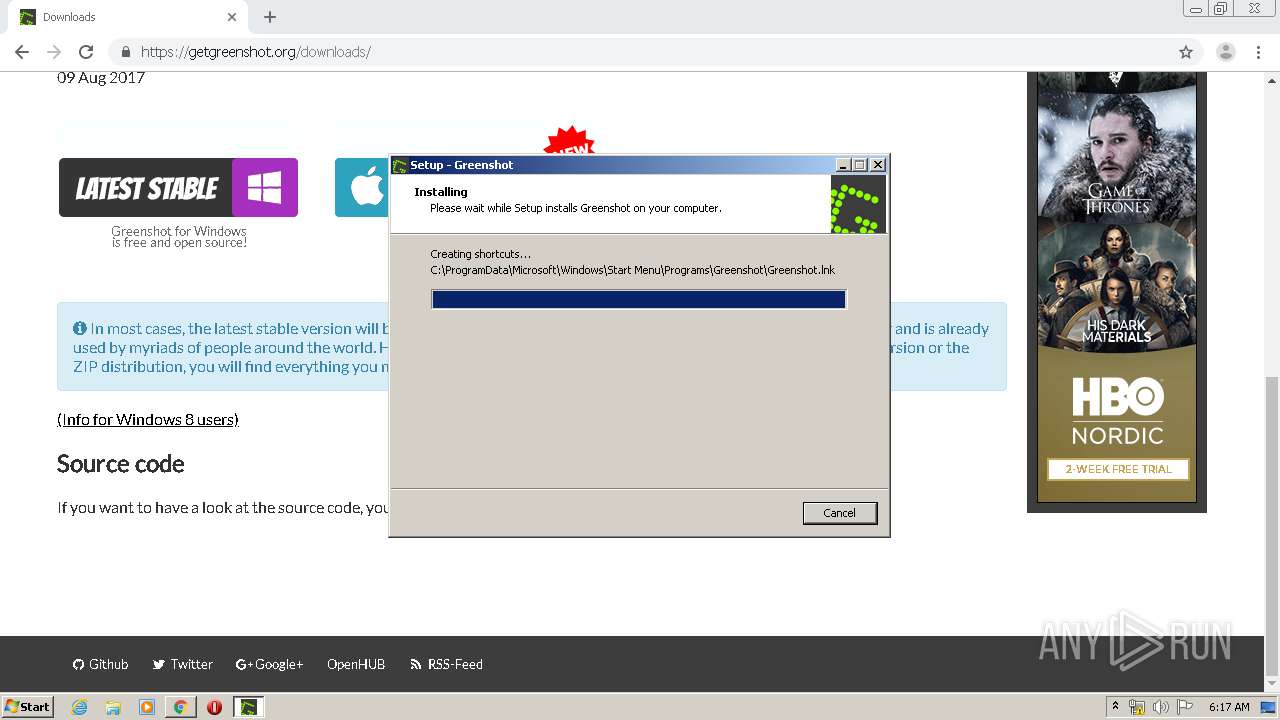Switch to Chrome in the taskbar
Screen dimensions: 1280x720
click(x=180, y=707)
